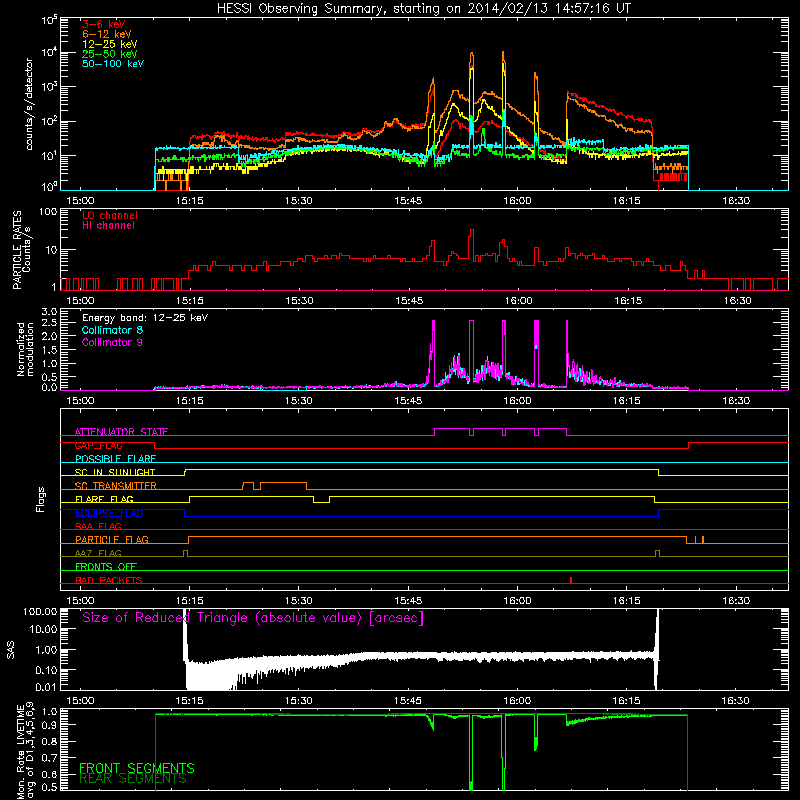This screenshot has height=800, width=800.
Task: Click the Flags panel axis label
Action: point(41,500)
